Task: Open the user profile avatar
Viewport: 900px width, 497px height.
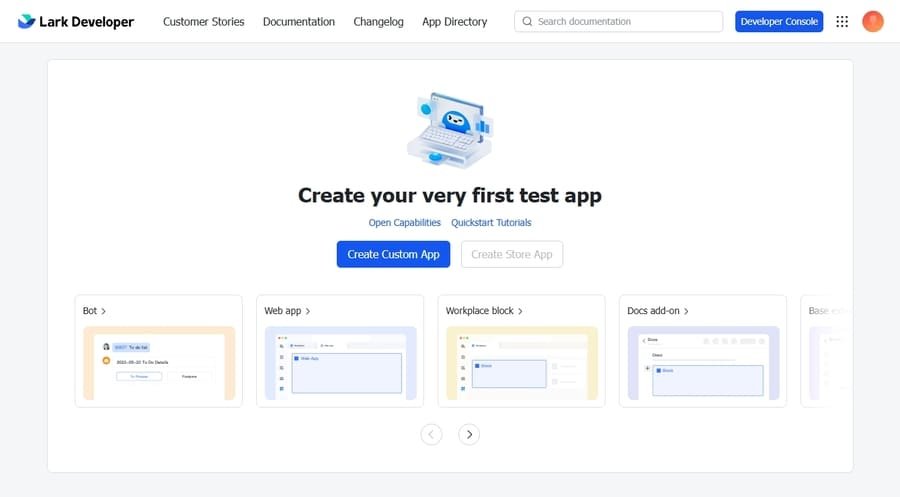Action: point(873,21)
